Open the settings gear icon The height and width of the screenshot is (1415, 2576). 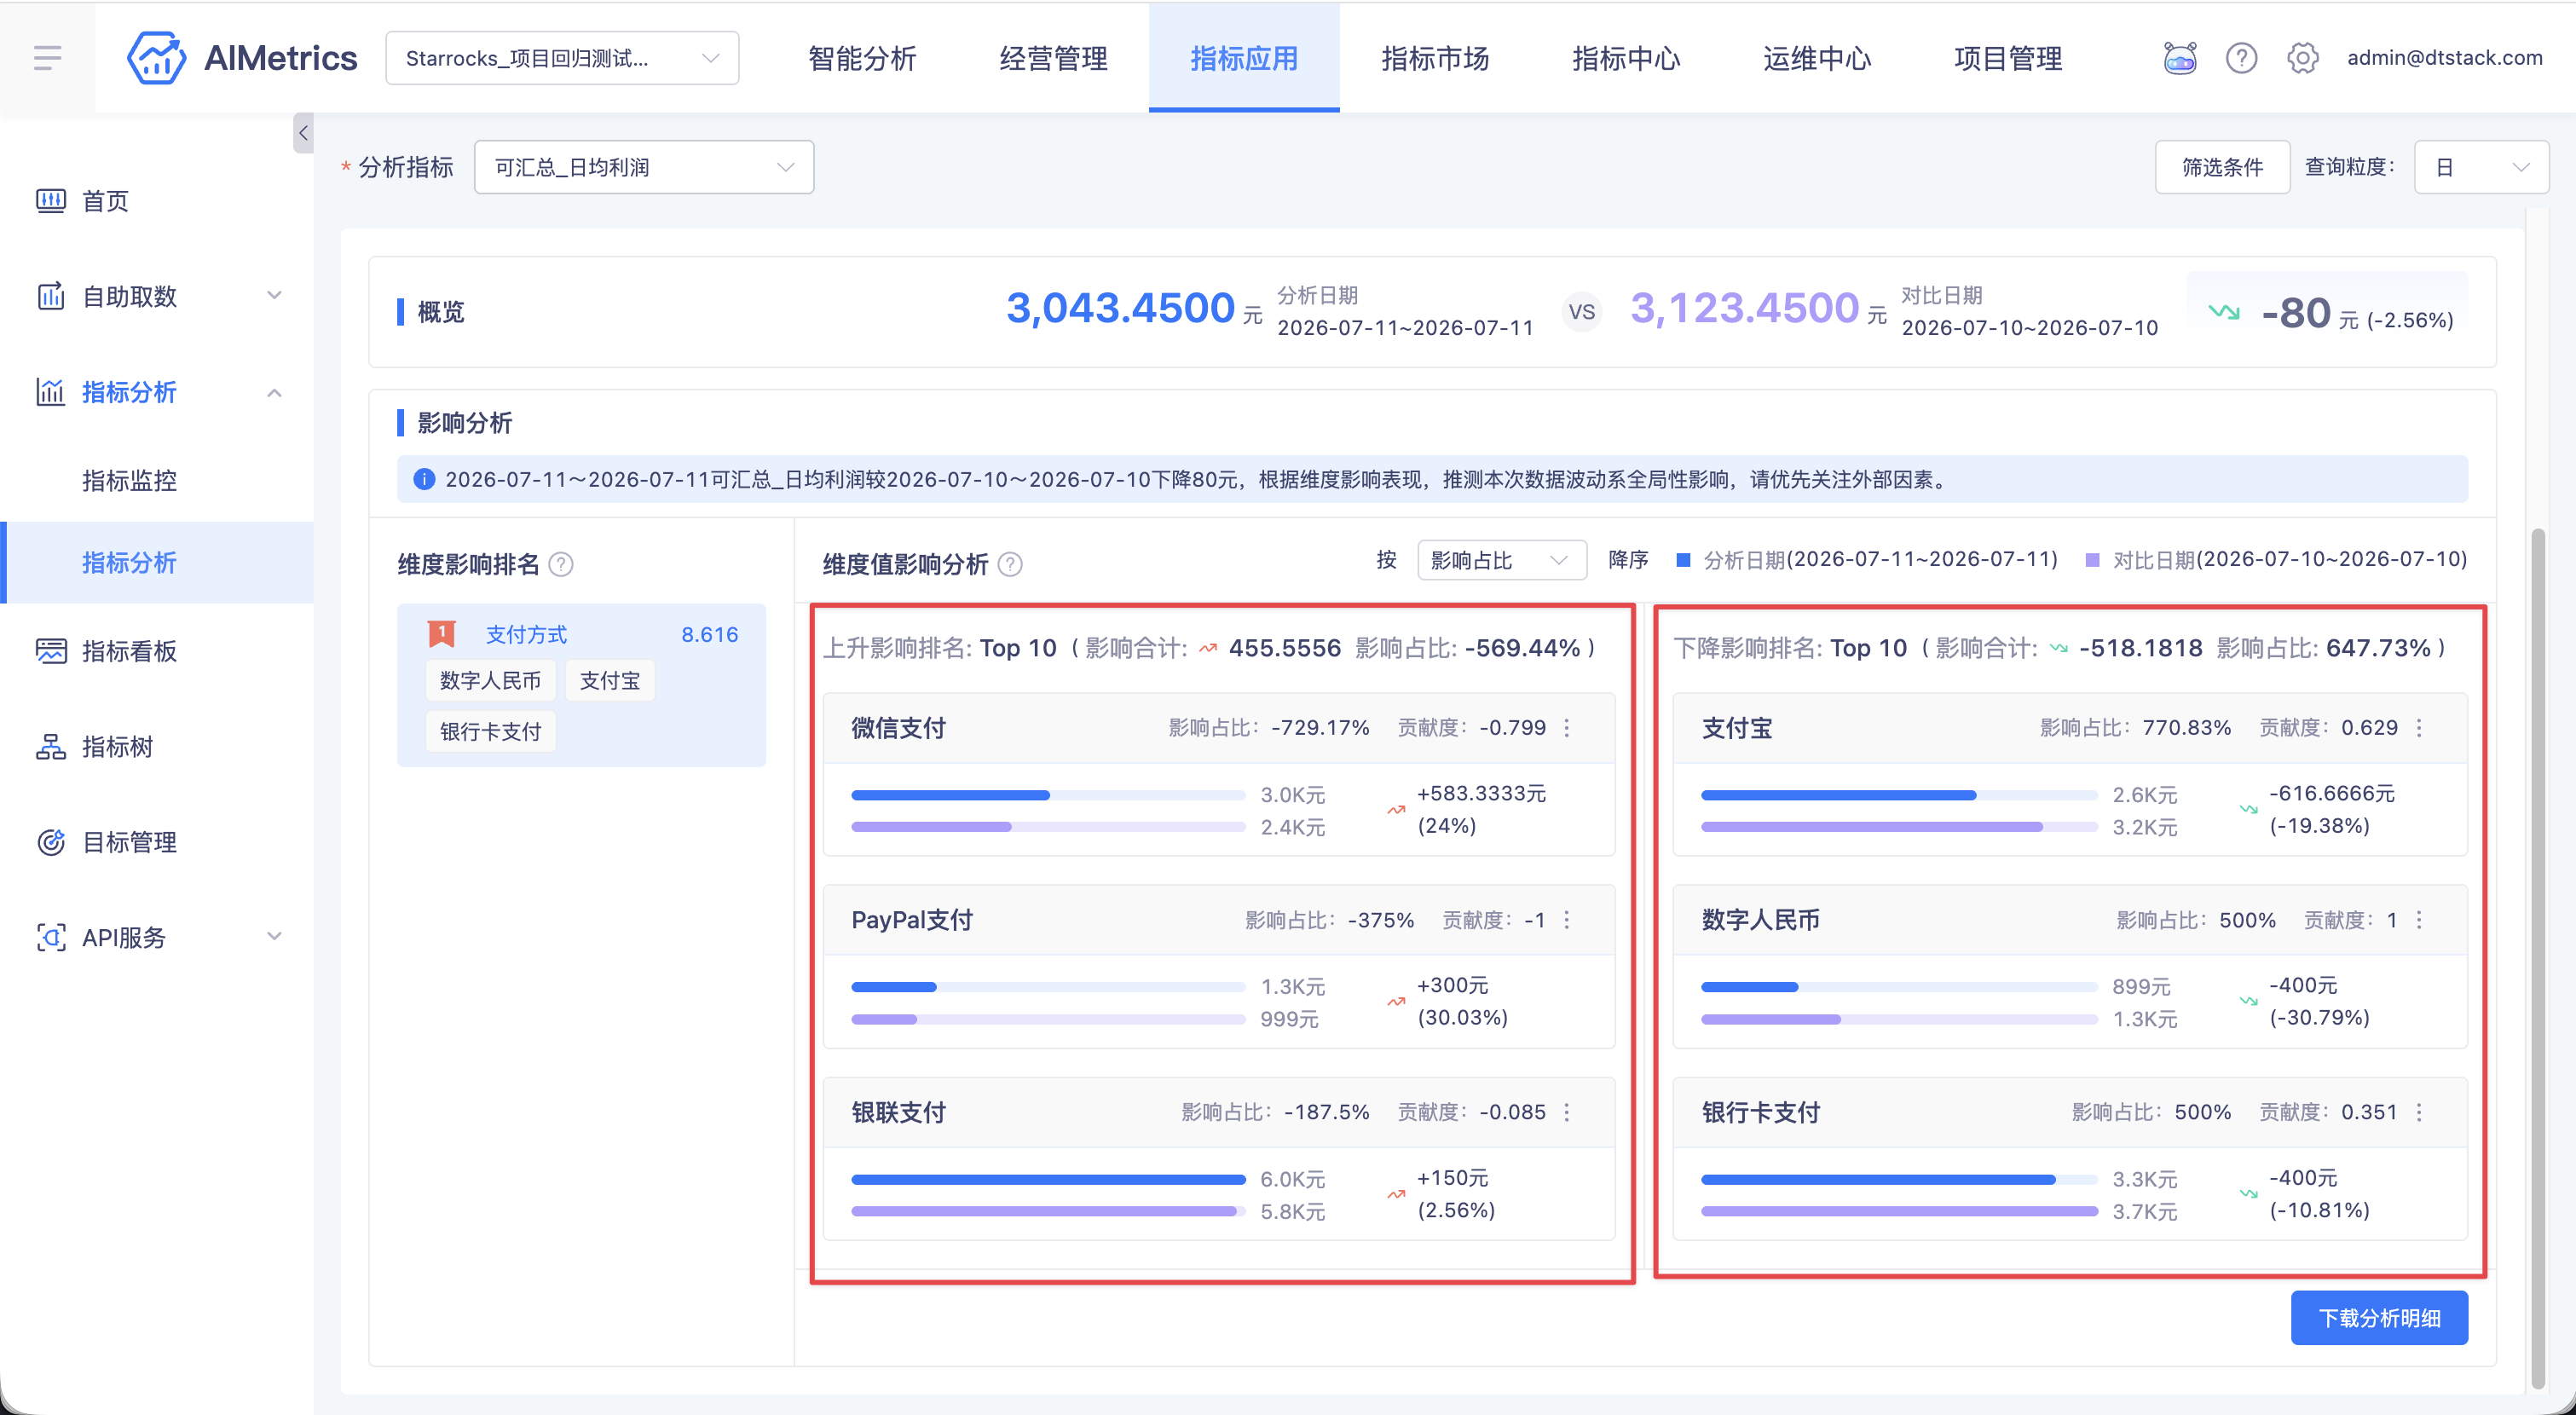(x=2302, y=58)
